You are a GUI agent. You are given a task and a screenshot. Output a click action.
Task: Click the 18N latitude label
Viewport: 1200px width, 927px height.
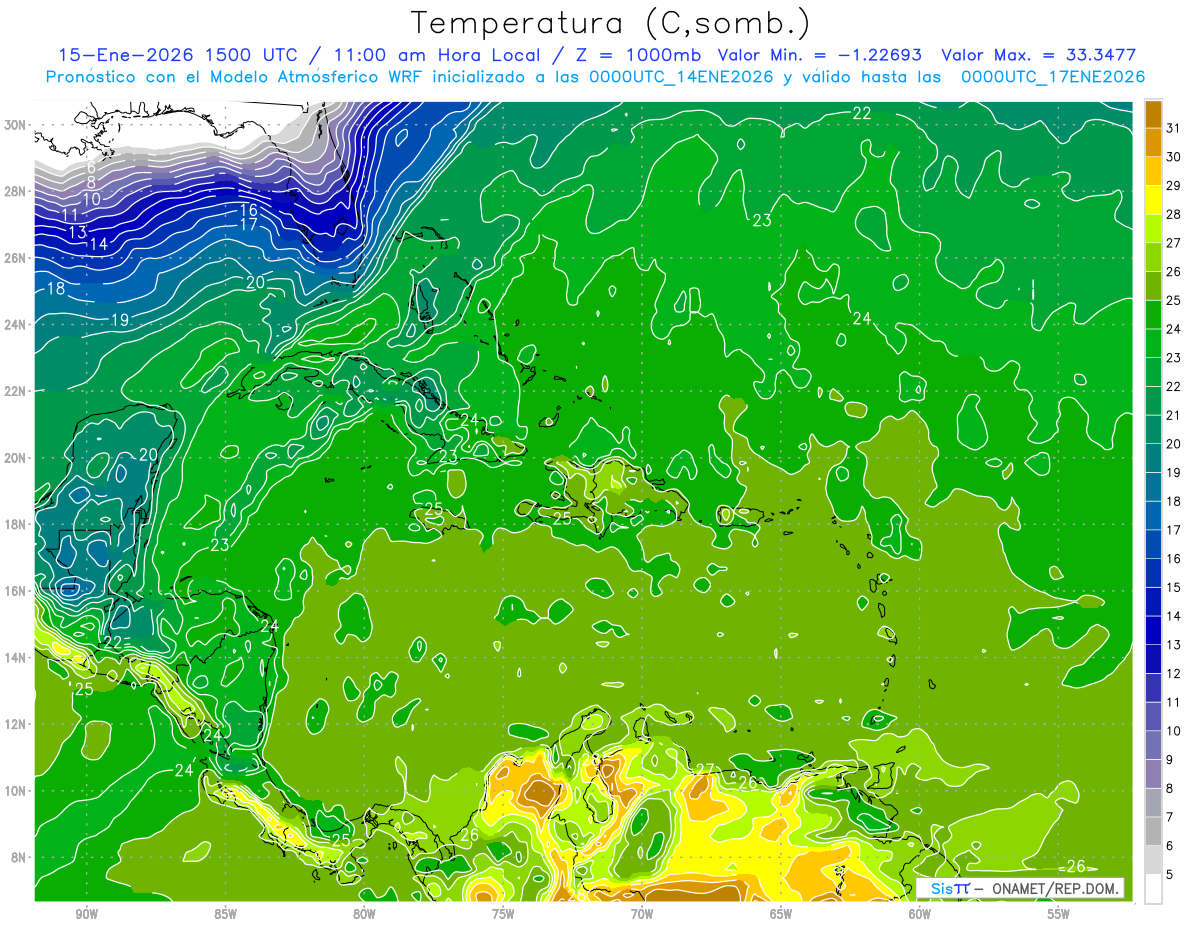point(15,524)
